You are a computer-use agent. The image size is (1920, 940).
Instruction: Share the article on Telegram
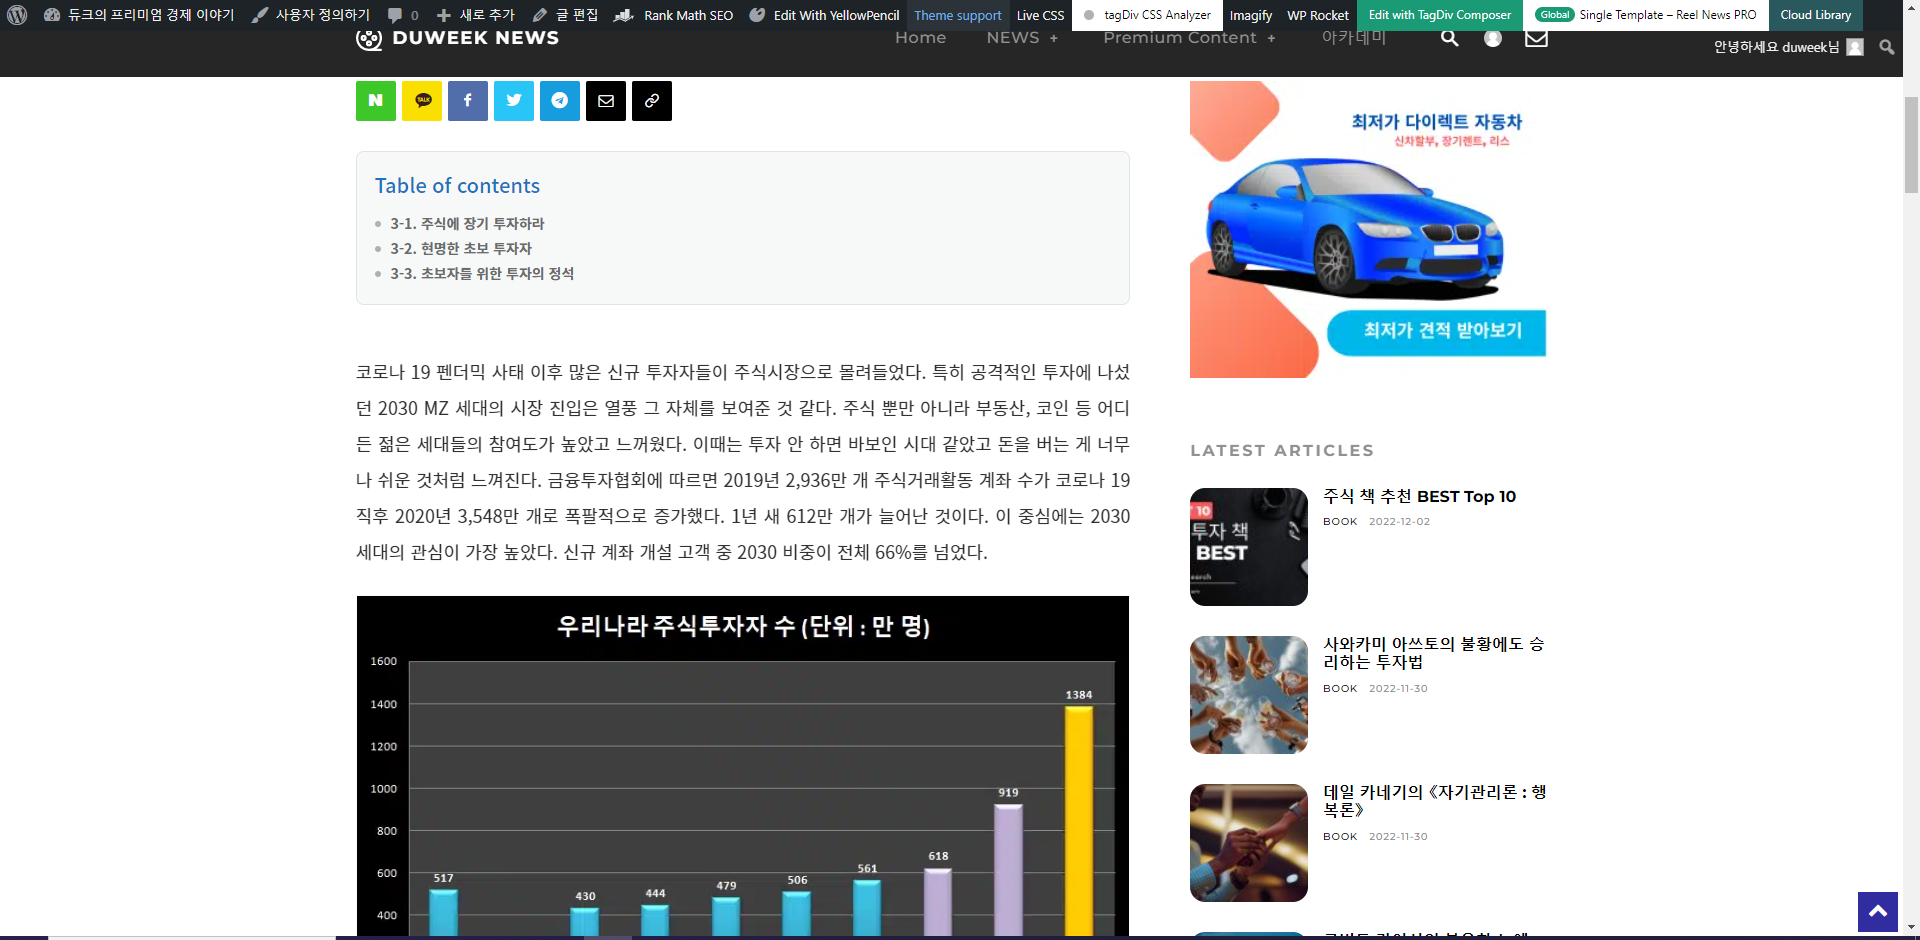point(560,101)
